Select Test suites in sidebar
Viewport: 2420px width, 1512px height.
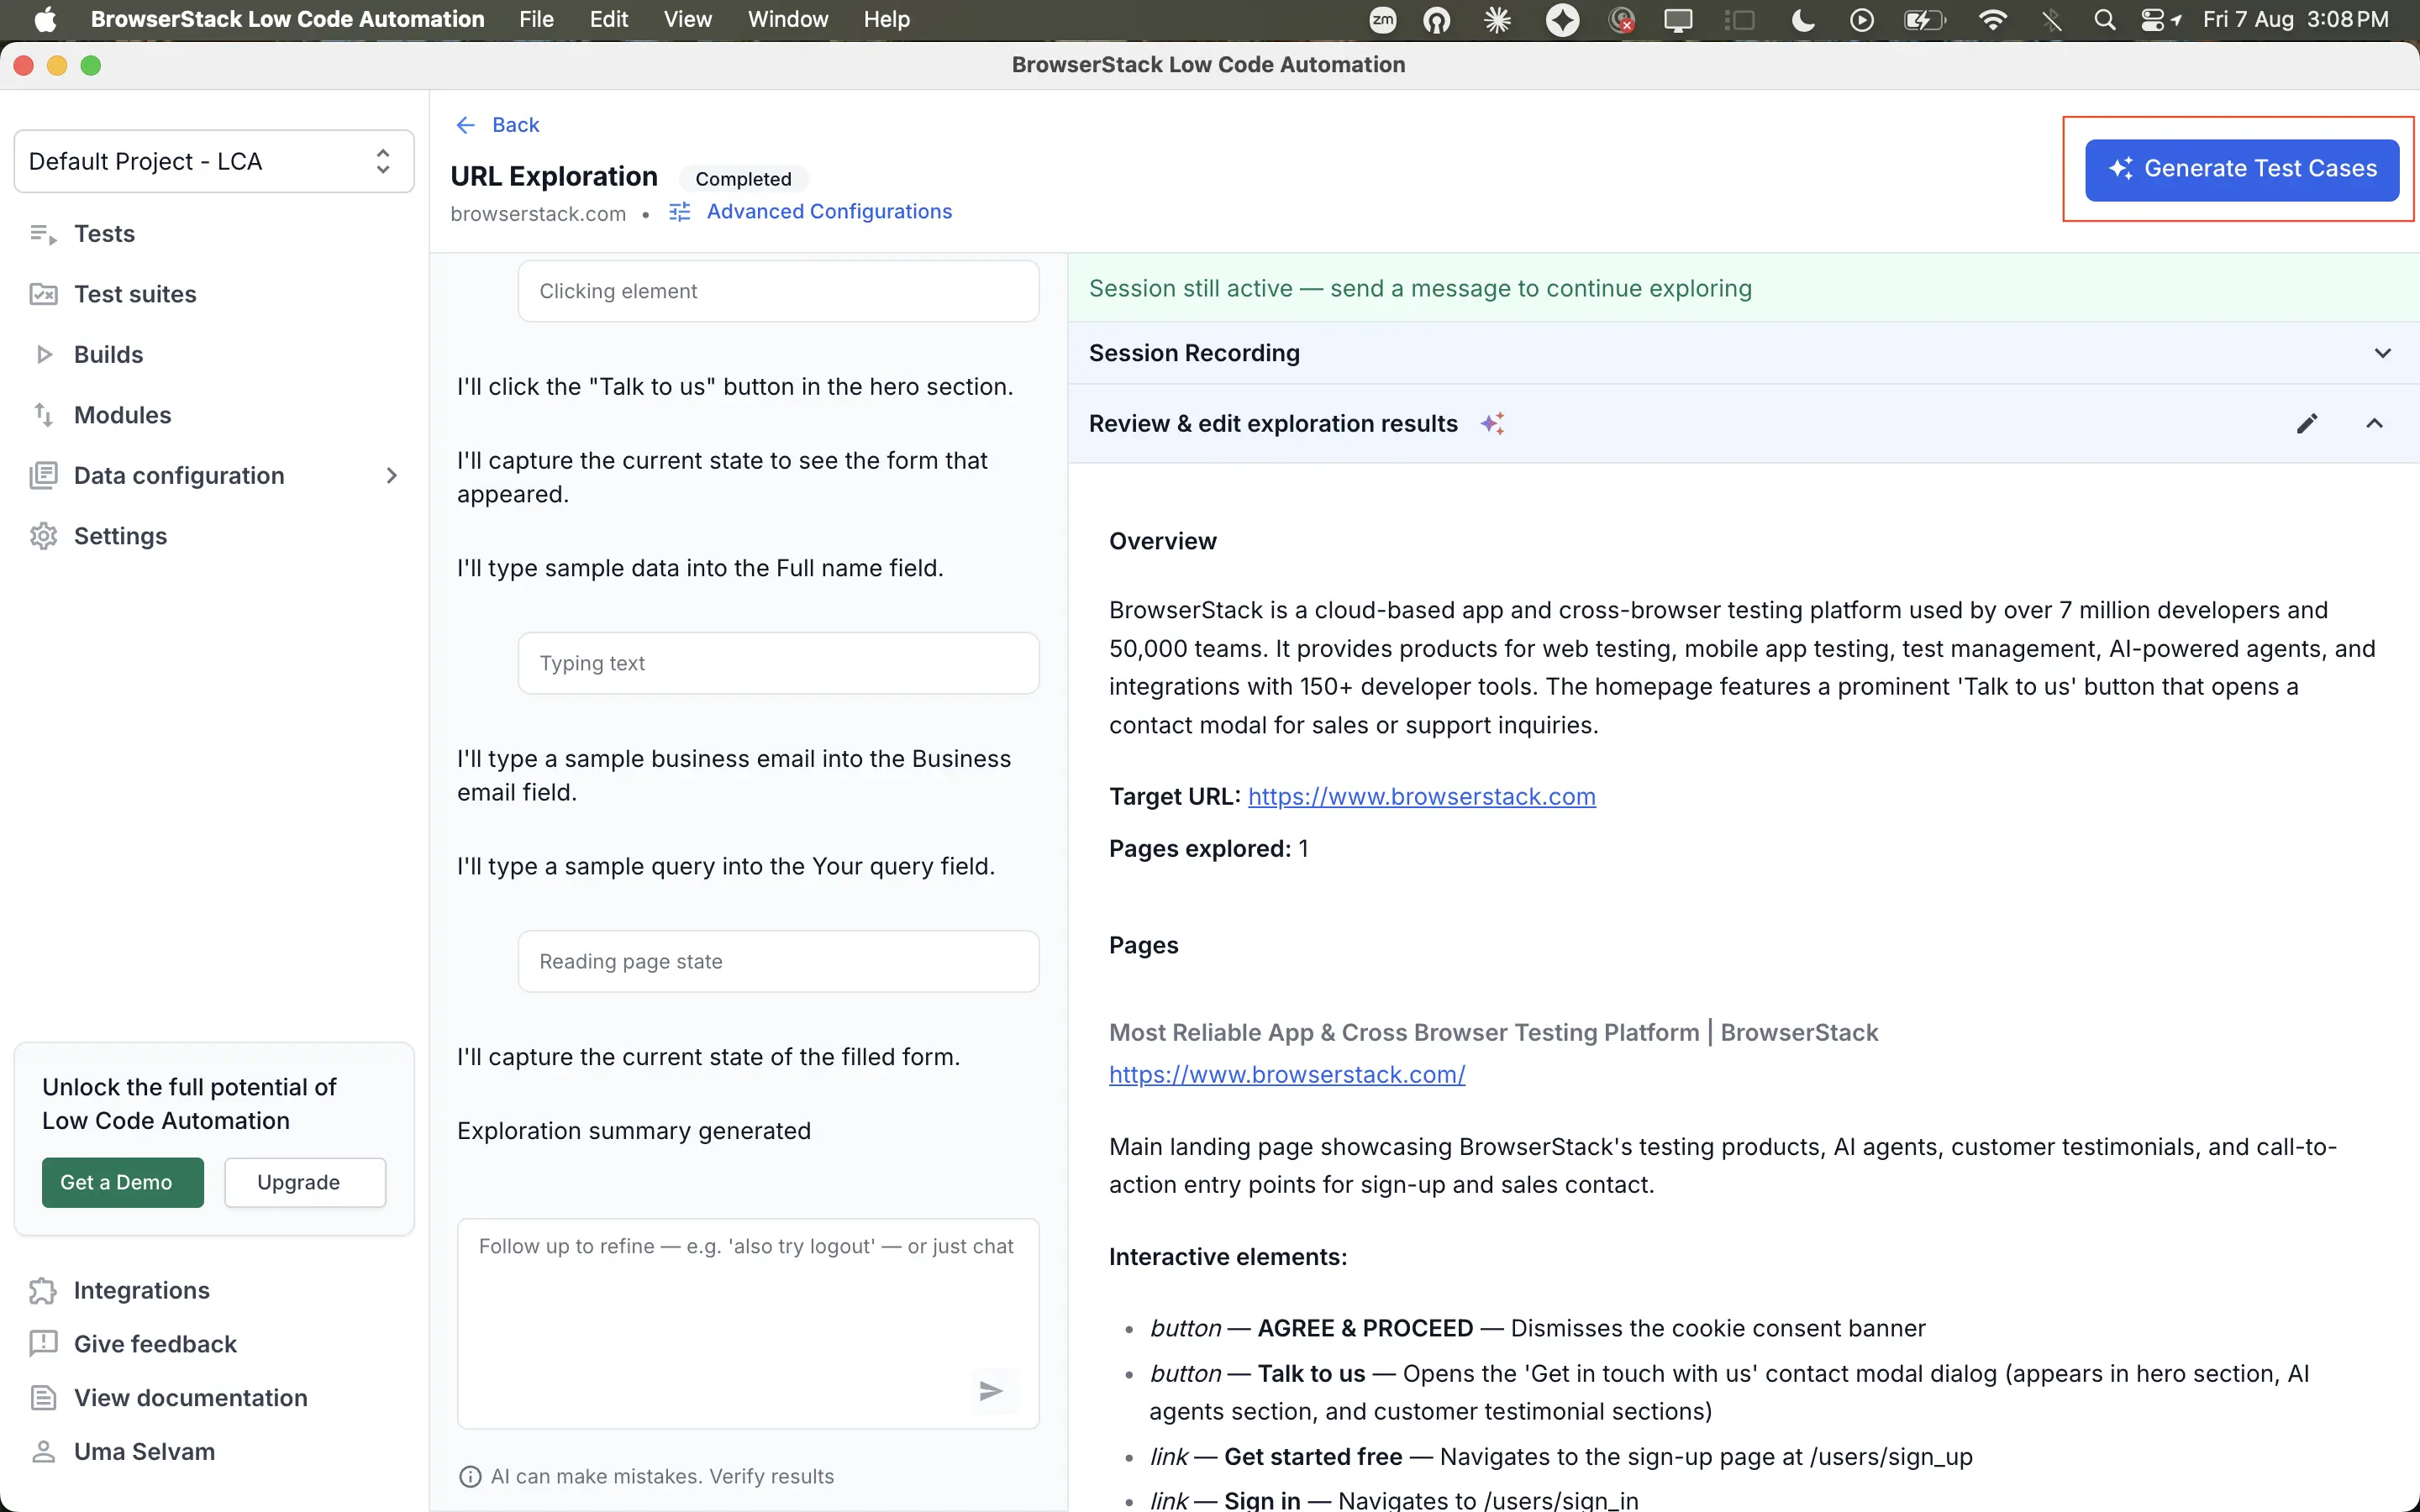point(135,294)
